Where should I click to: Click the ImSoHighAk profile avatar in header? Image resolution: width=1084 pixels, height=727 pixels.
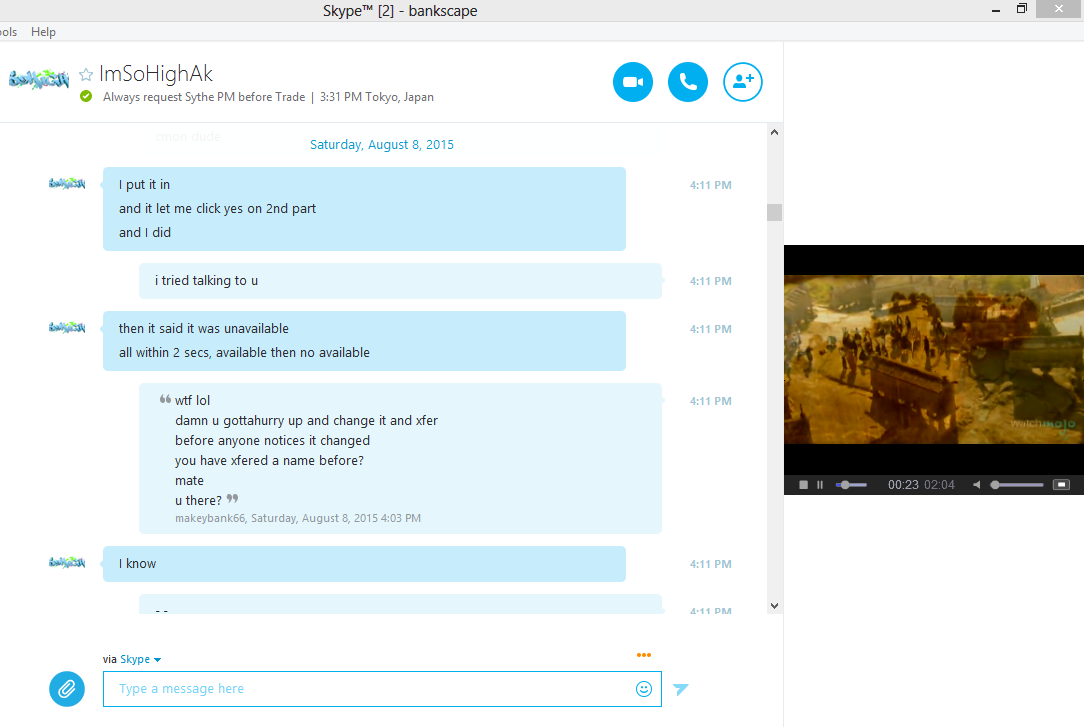pyautogui.click(x=39, y=79)
